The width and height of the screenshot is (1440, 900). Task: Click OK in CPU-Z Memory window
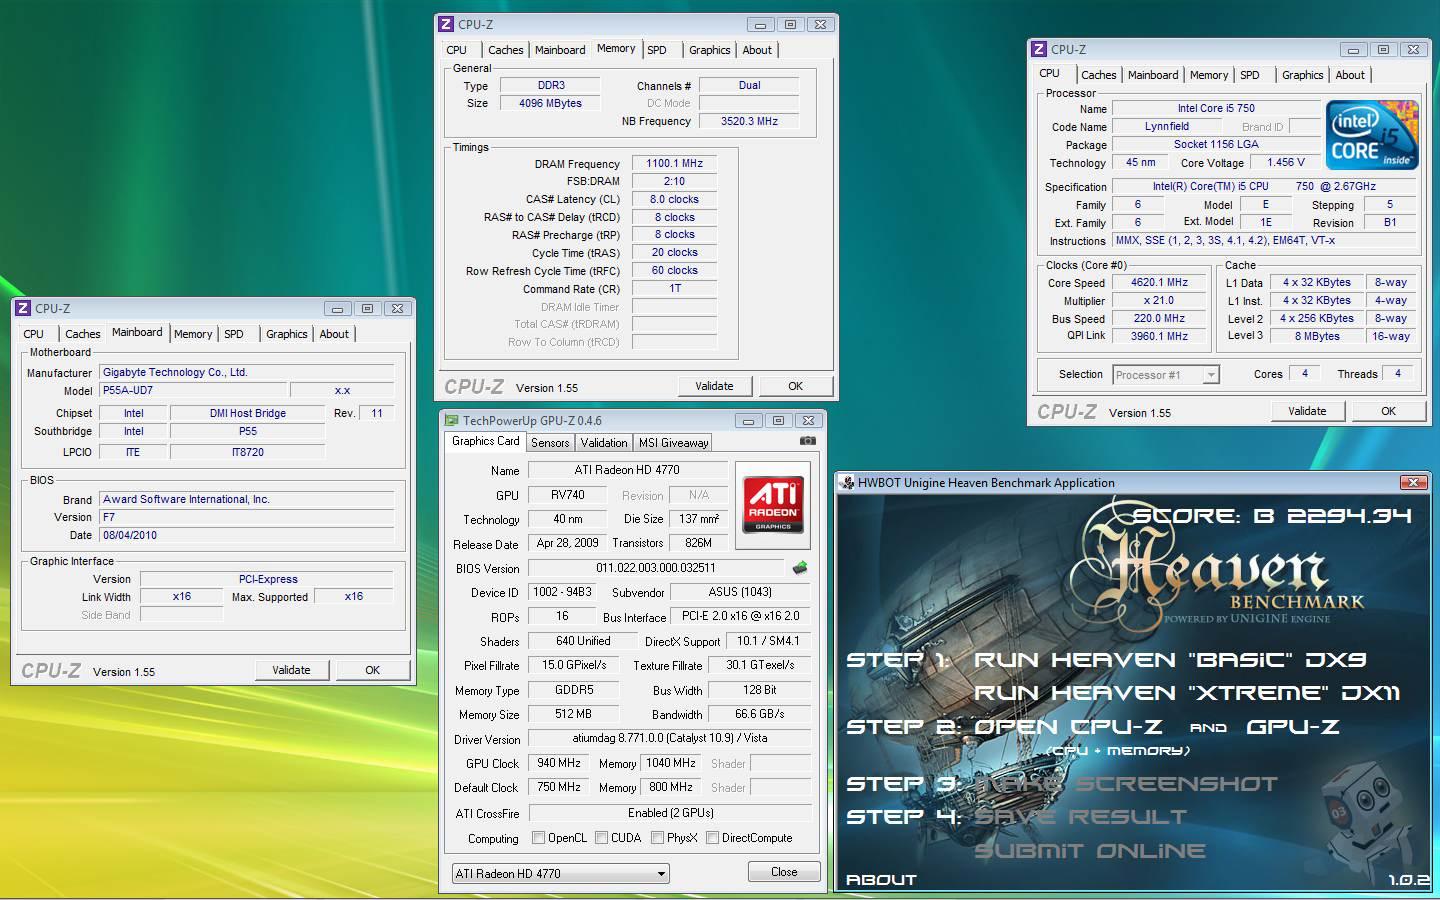pyautogui.click(x=795, y=386)
